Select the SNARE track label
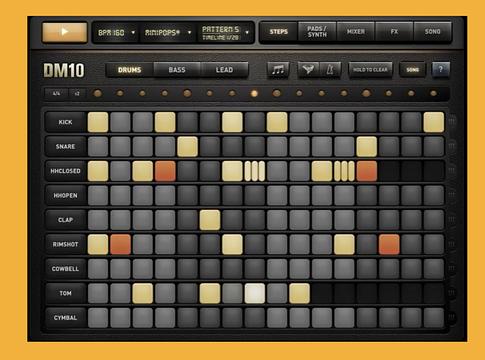The width and height of the screenshot is (485, 360). (x=65, y=146)
